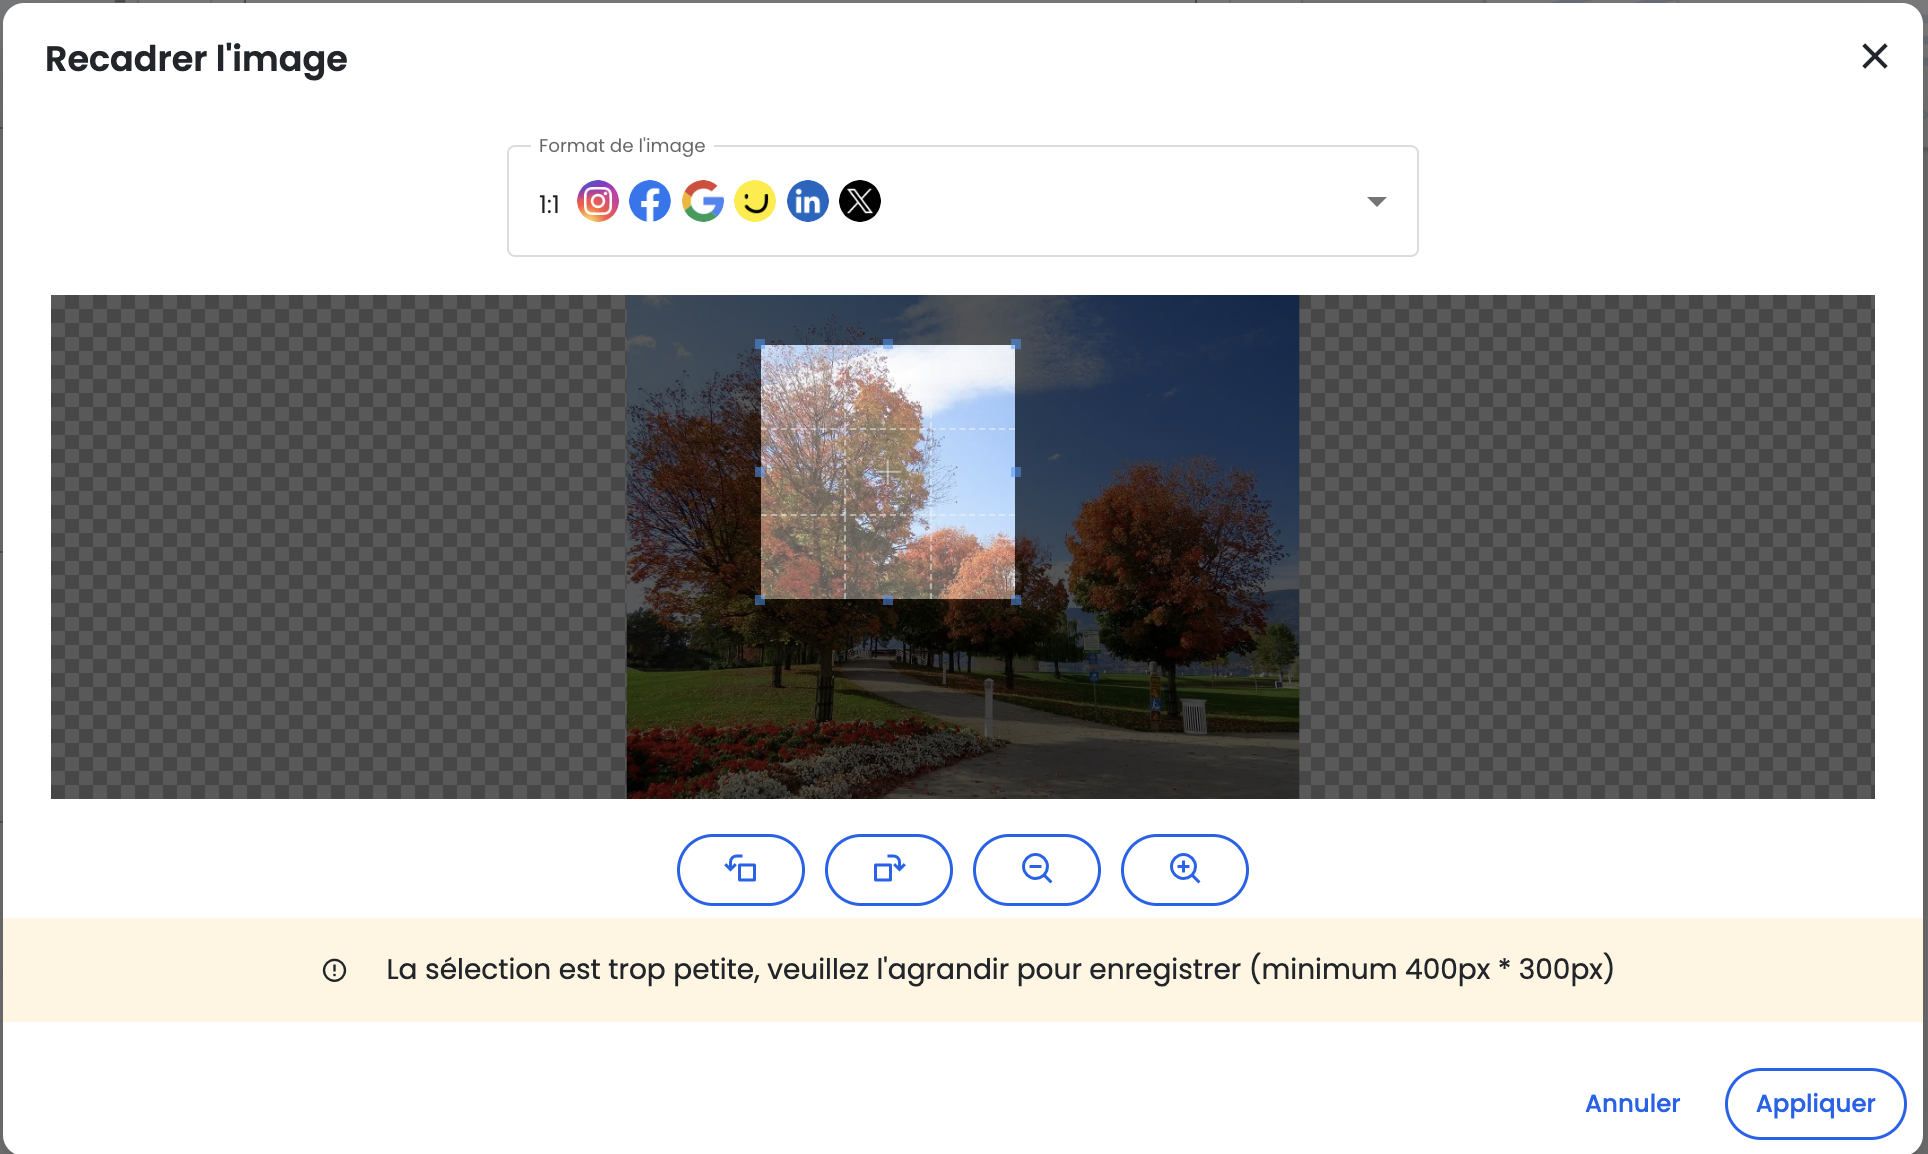Click the zoom out magnifier button
Image resolution: width=1928 pixels, height=1154 pixels.
point(1036,869)
